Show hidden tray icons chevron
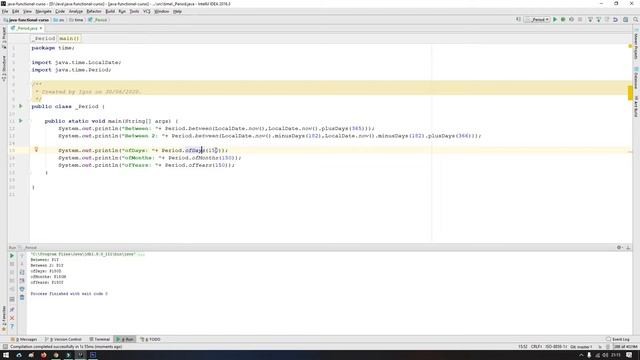Screen dimensions: 640x360 [x=581, y=355]
